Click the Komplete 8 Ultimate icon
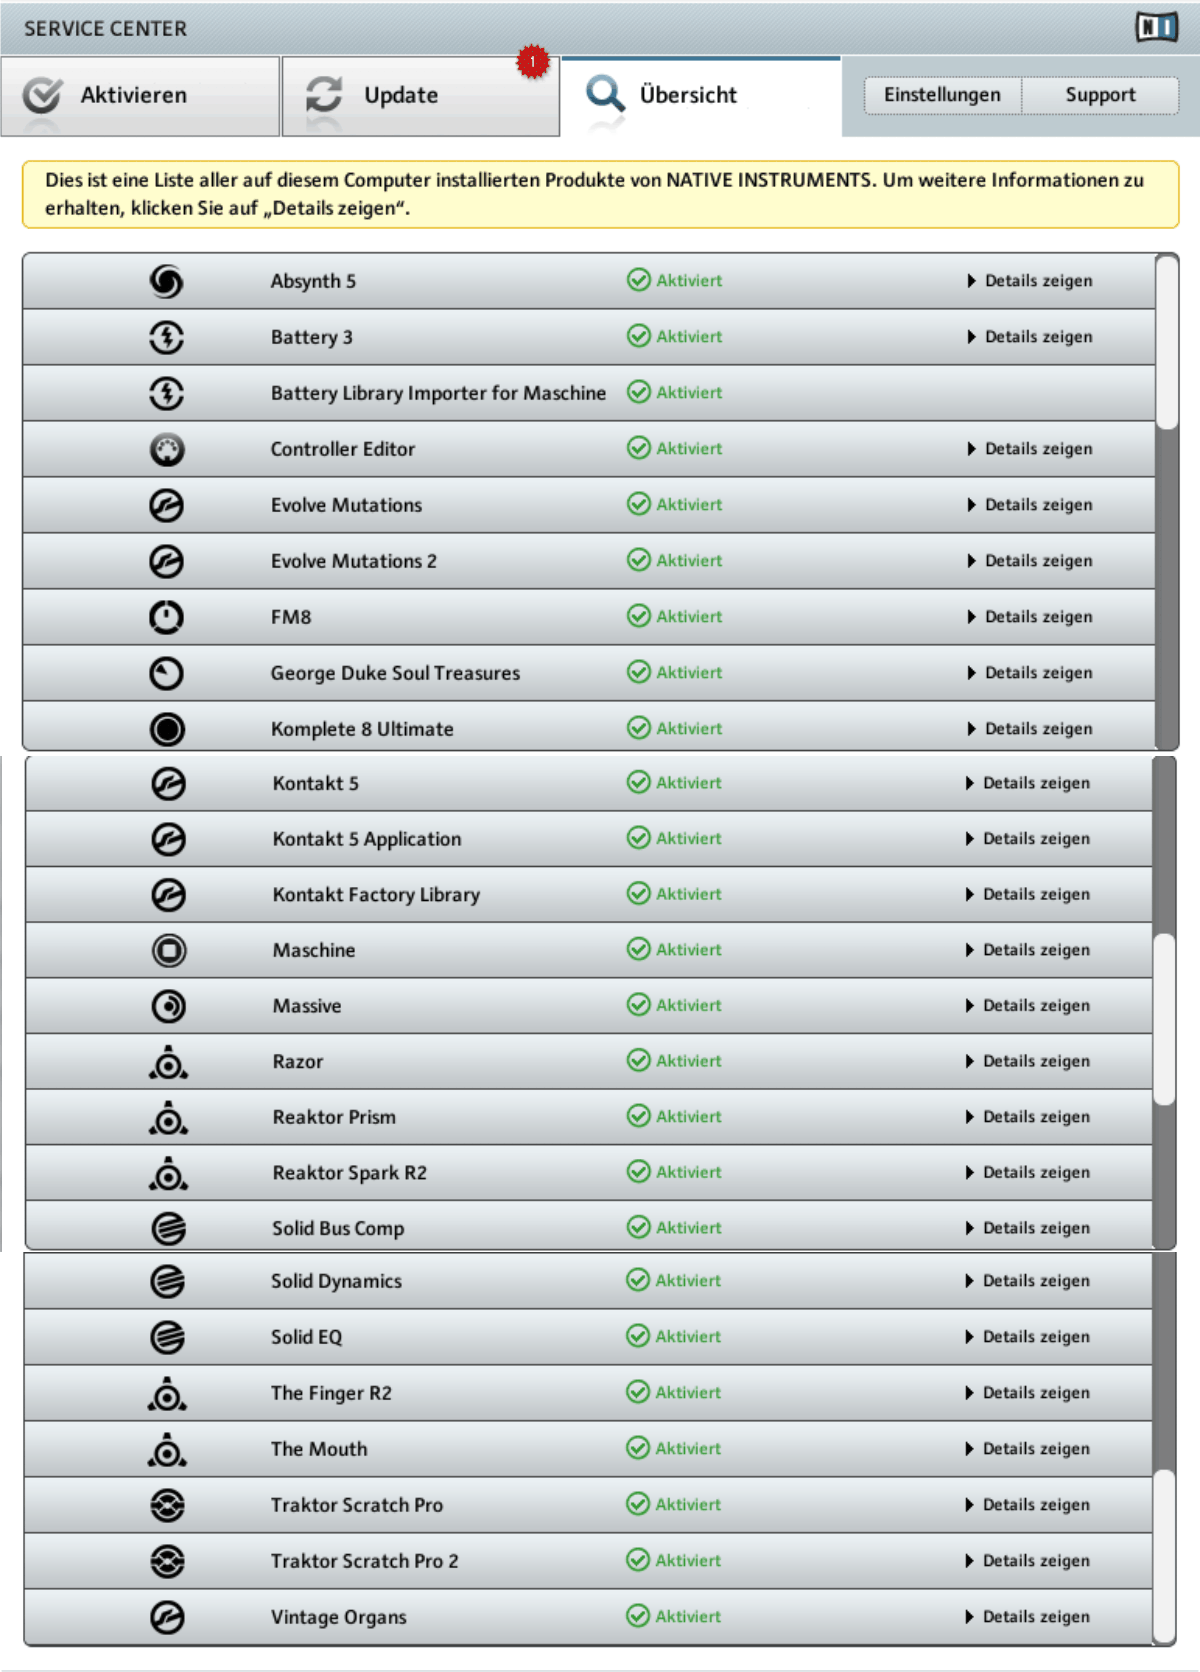1200x1672 pixels. [x=166, y=729]
